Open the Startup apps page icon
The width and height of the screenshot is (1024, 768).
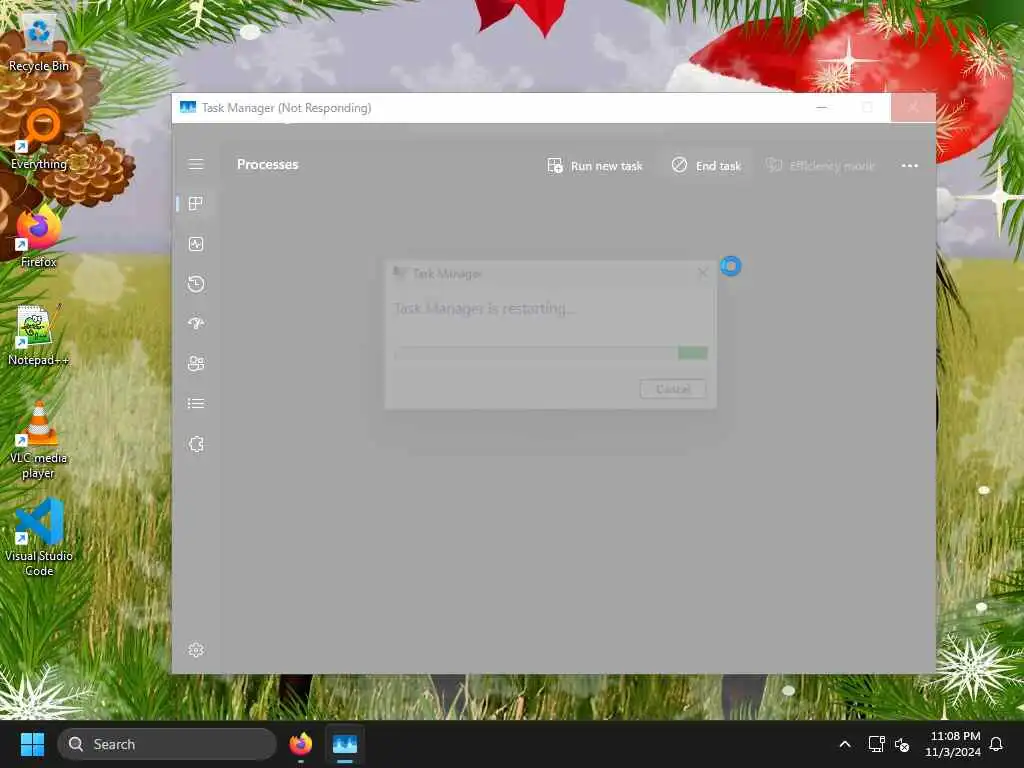(x=196, y=323)
